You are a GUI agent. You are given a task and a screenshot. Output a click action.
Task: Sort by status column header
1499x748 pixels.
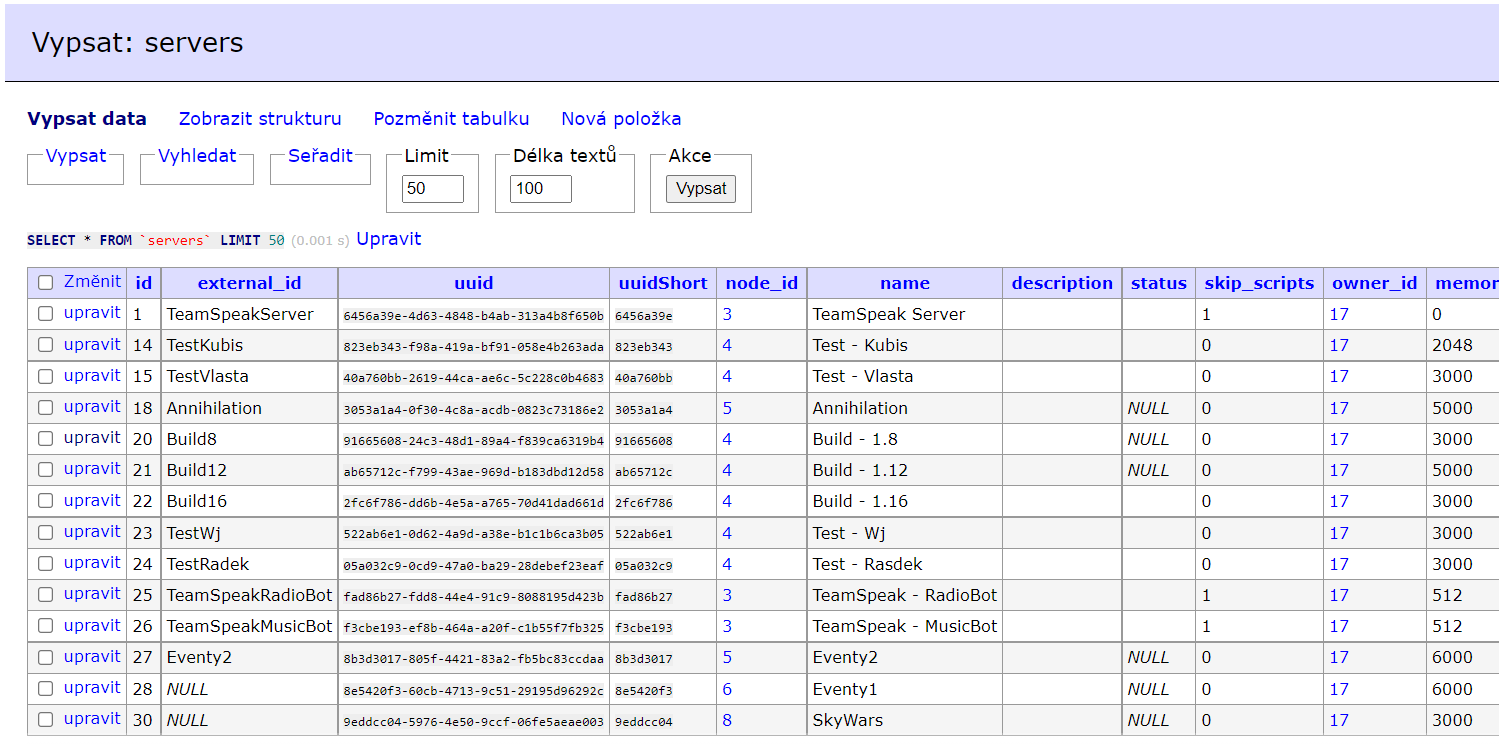pyautogui.click(x=1159, y=283)
